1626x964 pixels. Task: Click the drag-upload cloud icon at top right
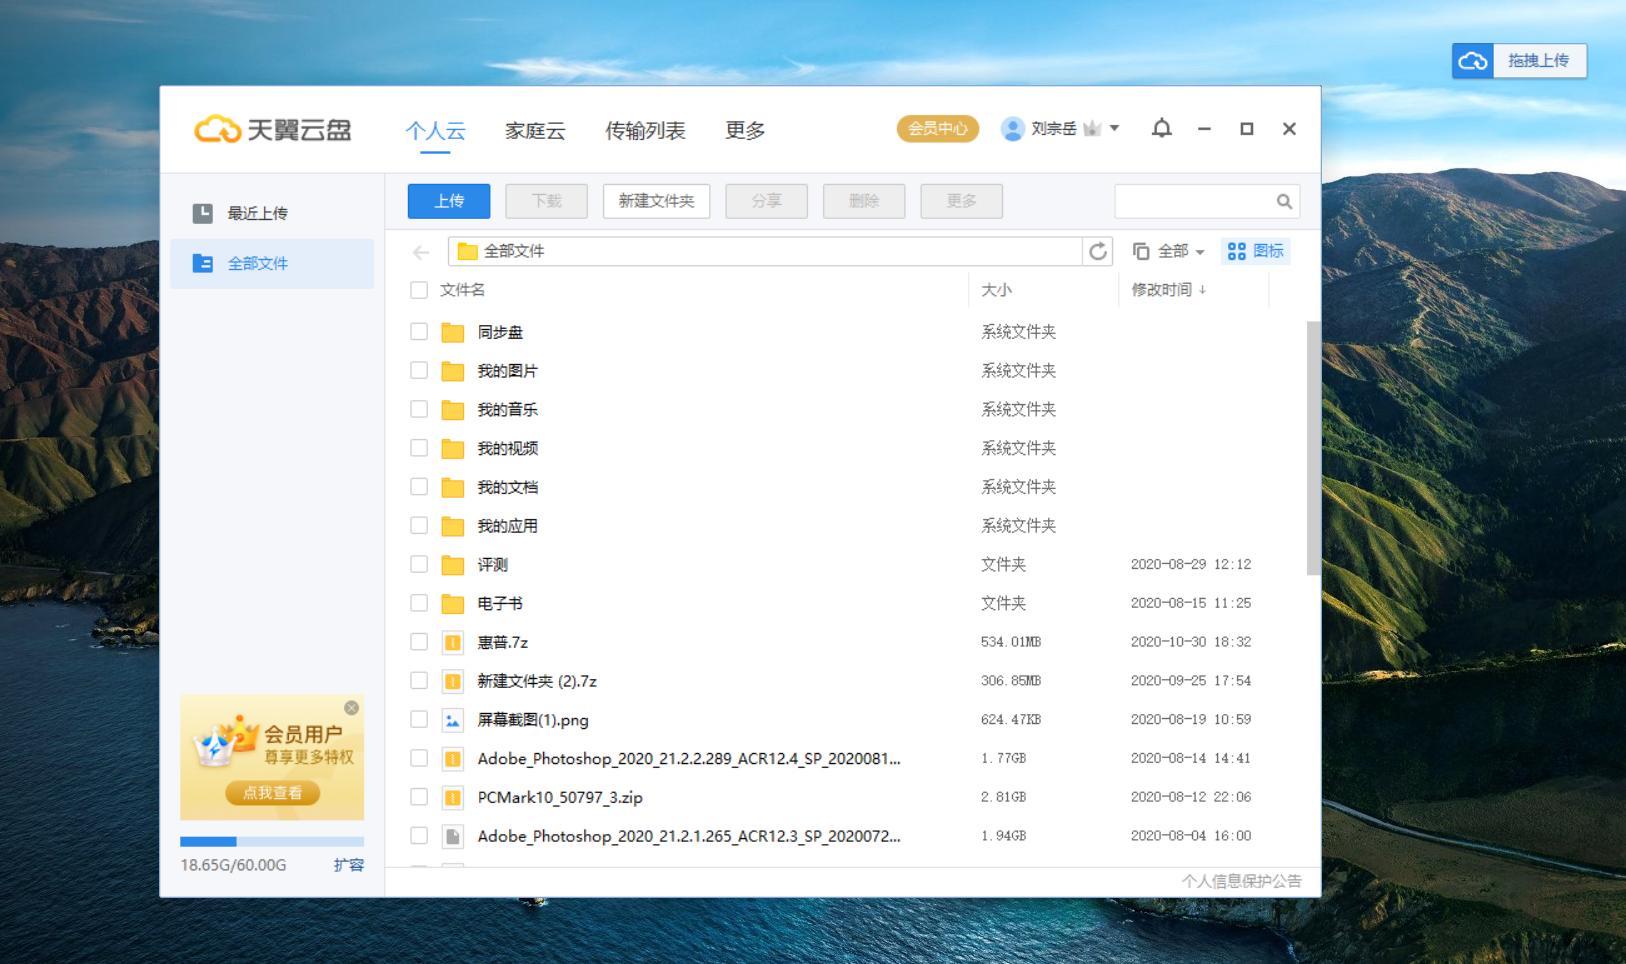(1471, 60)
